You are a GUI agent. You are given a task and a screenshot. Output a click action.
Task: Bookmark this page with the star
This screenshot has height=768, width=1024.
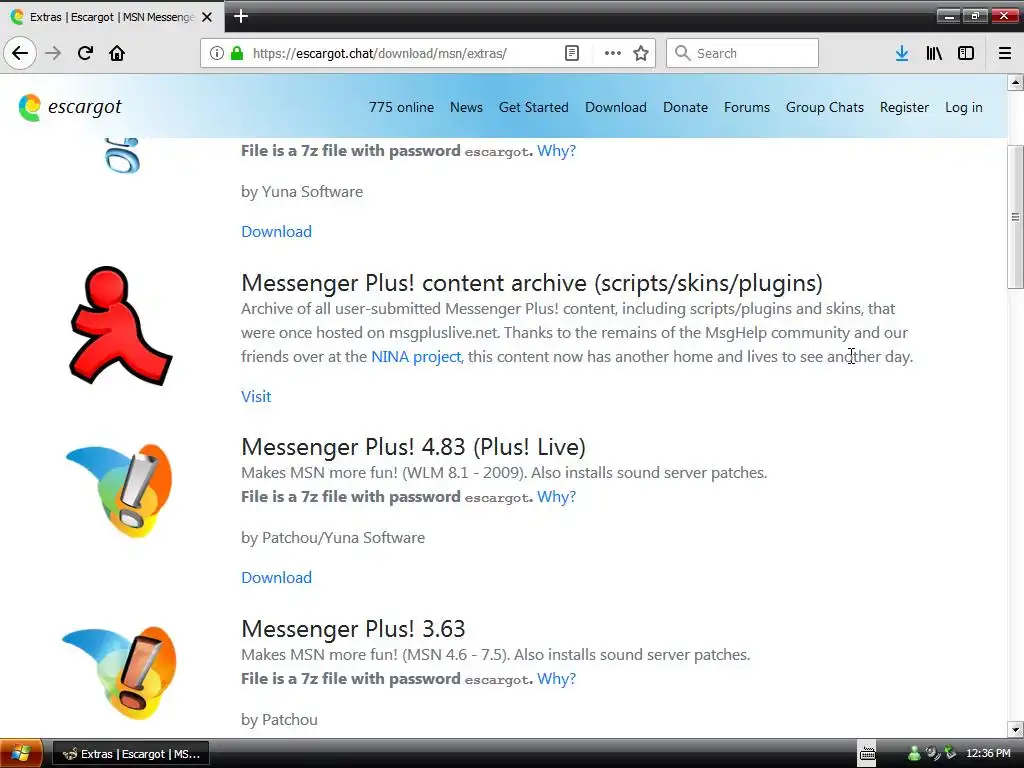point(641,53)
